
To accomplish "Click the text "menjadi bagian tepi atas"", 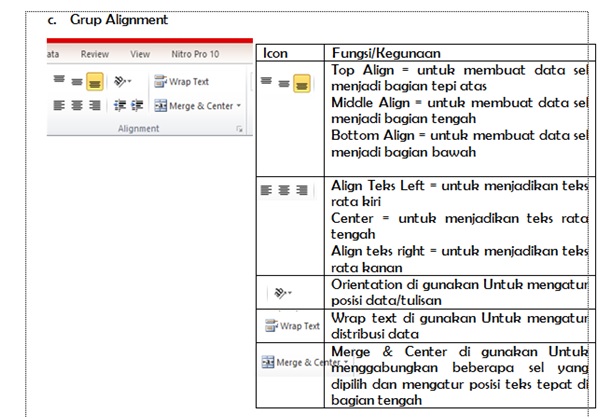I will point(409,86).
